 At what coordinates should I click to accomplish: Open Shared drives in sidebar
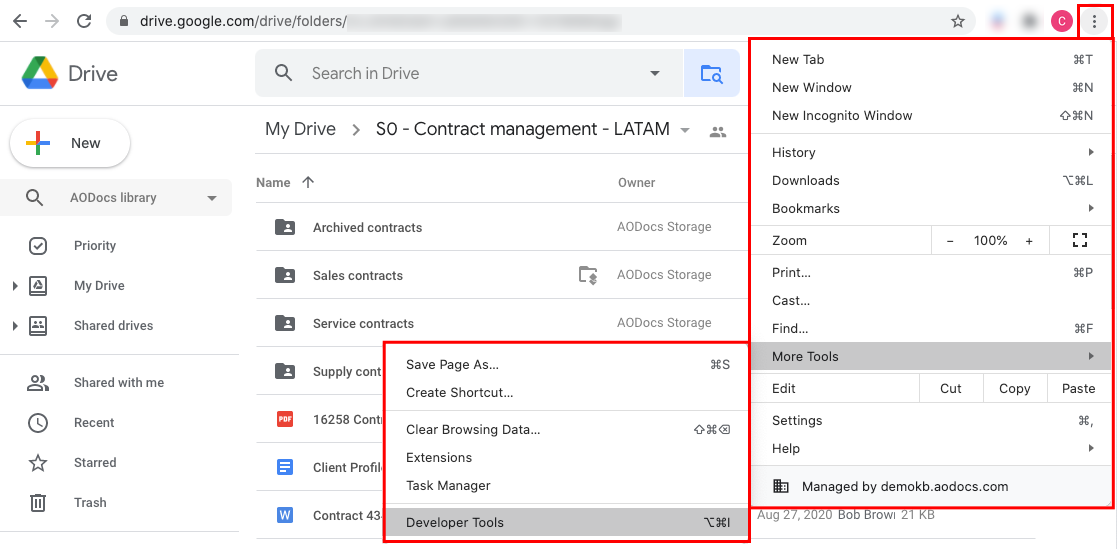(113, 325)
